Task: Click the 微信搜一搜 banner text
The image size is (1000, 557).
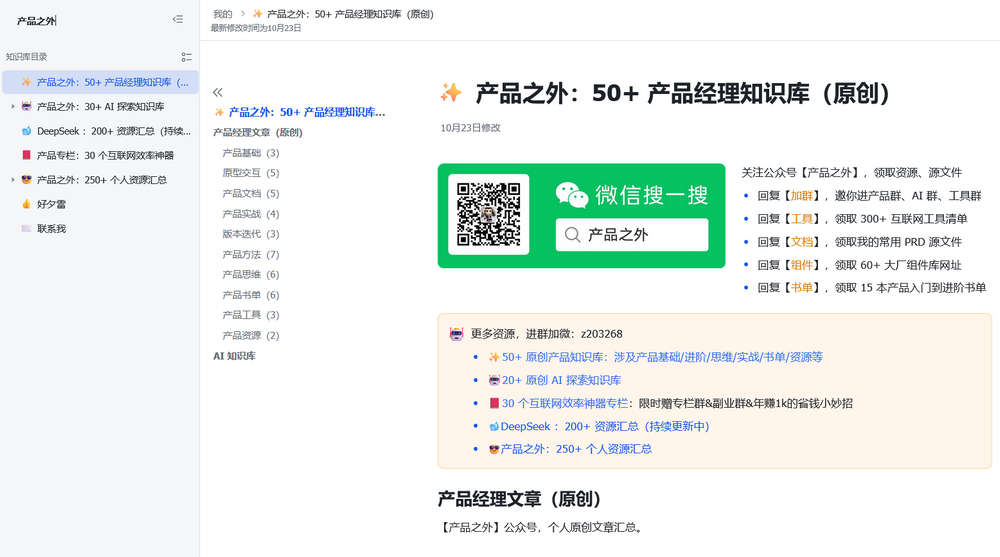Action: pos(652,195)
